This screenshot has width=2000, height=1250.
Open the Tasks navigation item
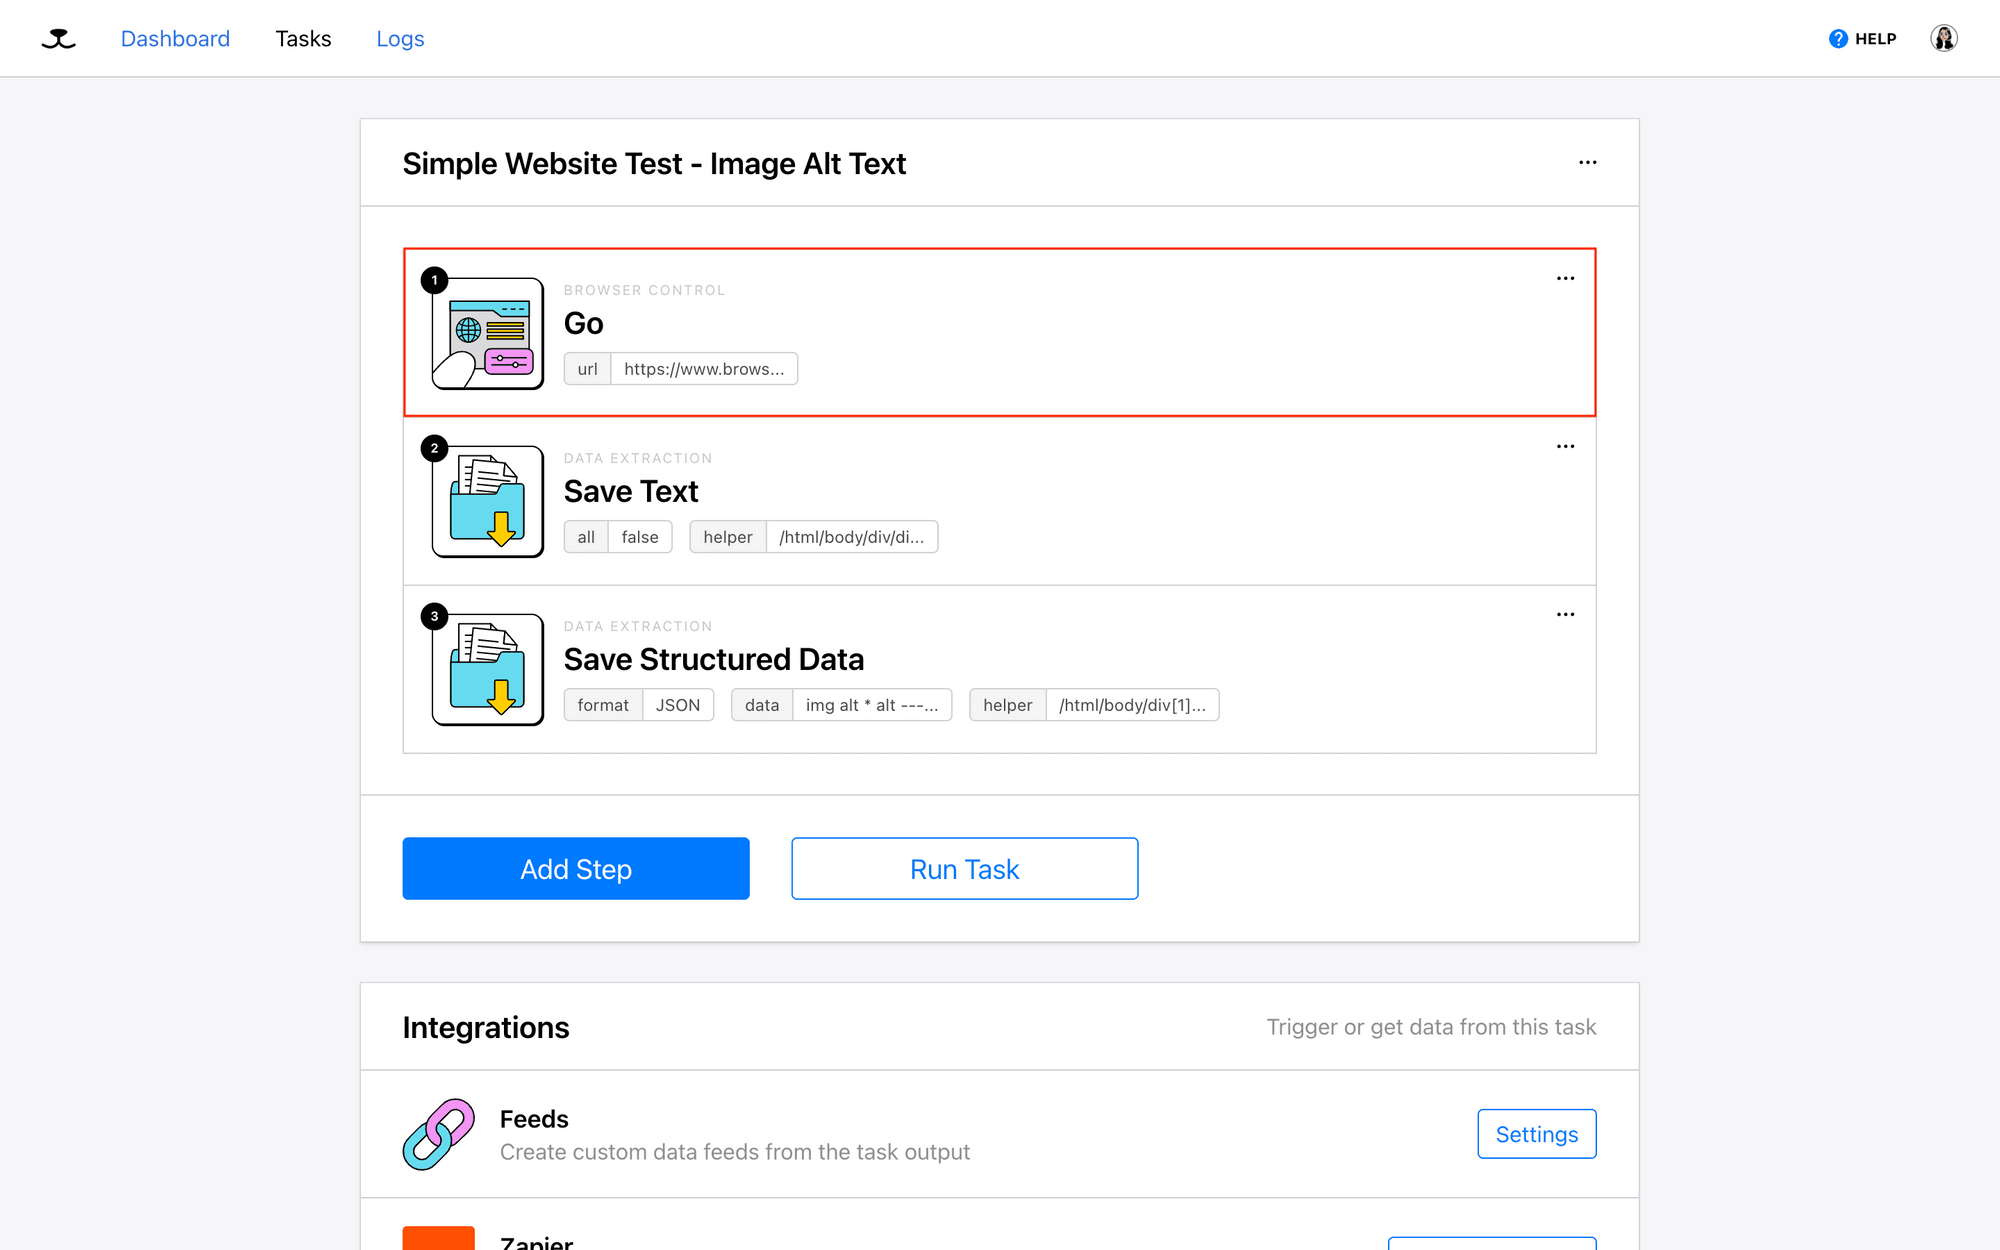(x=303, y=38)
